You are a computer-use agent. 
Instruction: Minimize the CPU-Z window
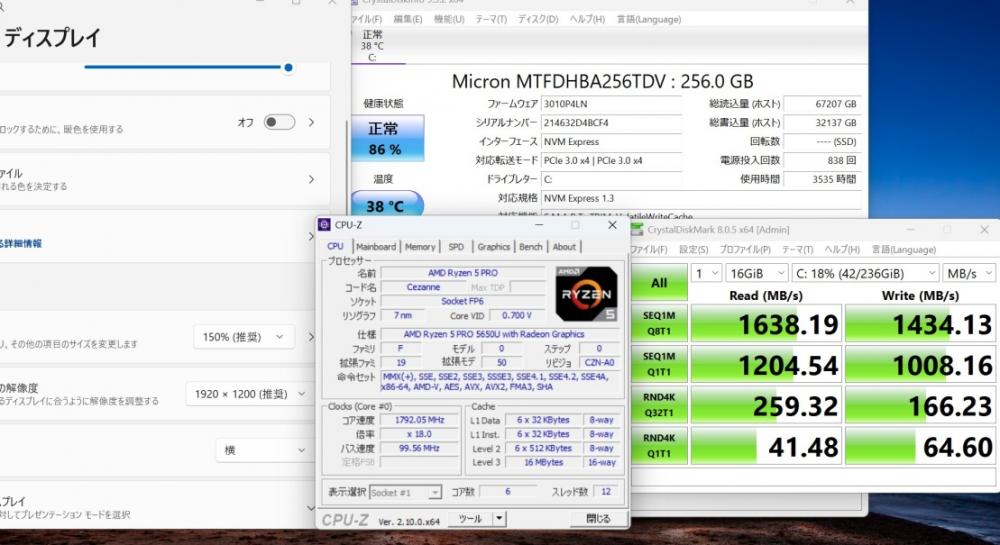tap(539, 225)
